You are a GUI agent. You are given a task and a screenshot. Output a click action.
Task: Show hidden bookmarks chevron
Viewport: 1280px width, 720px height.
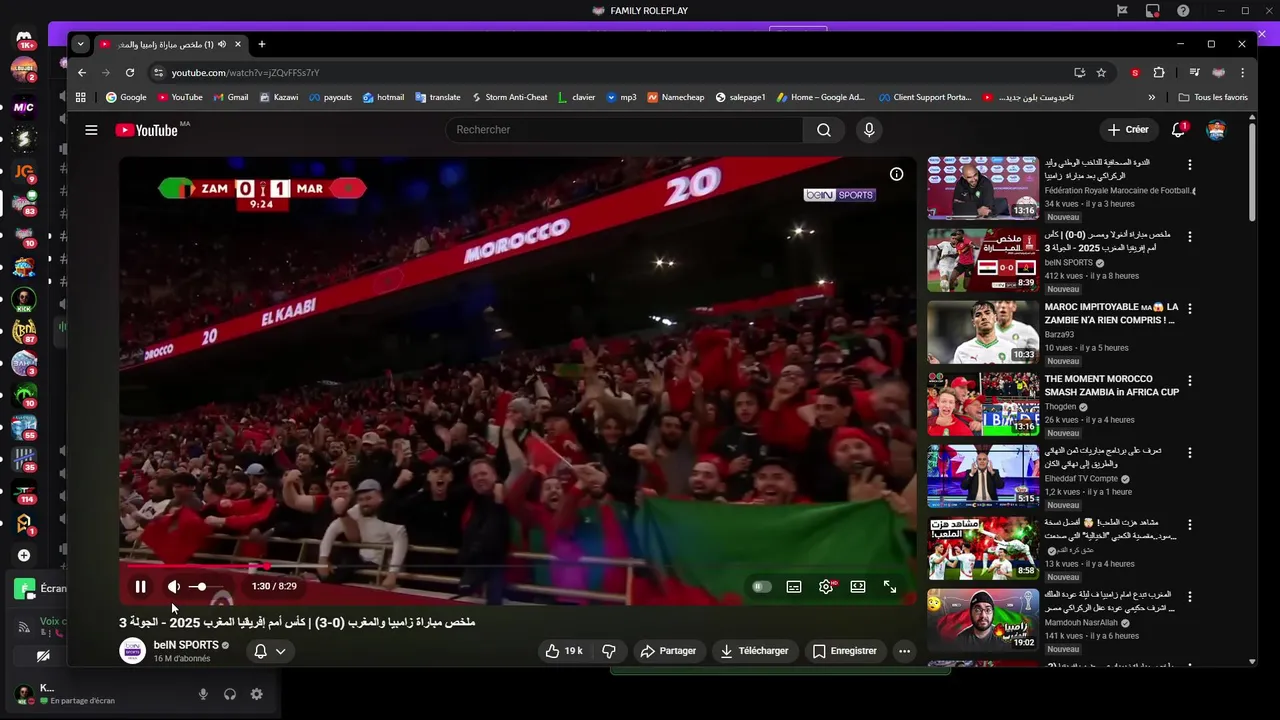pyautogui.click(x=1152, y=97)
